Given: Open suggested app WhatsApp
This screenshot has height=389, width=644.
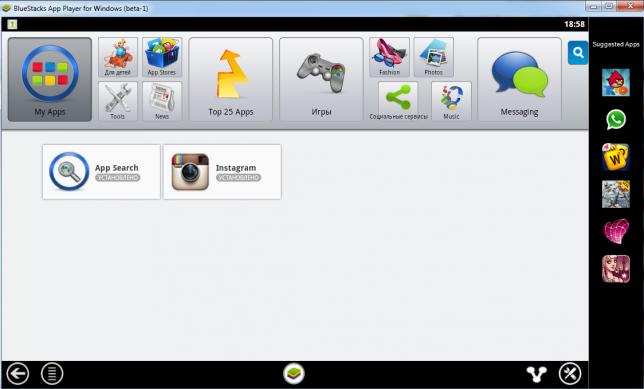Looking at the screenshot, I should coord(616,120).
